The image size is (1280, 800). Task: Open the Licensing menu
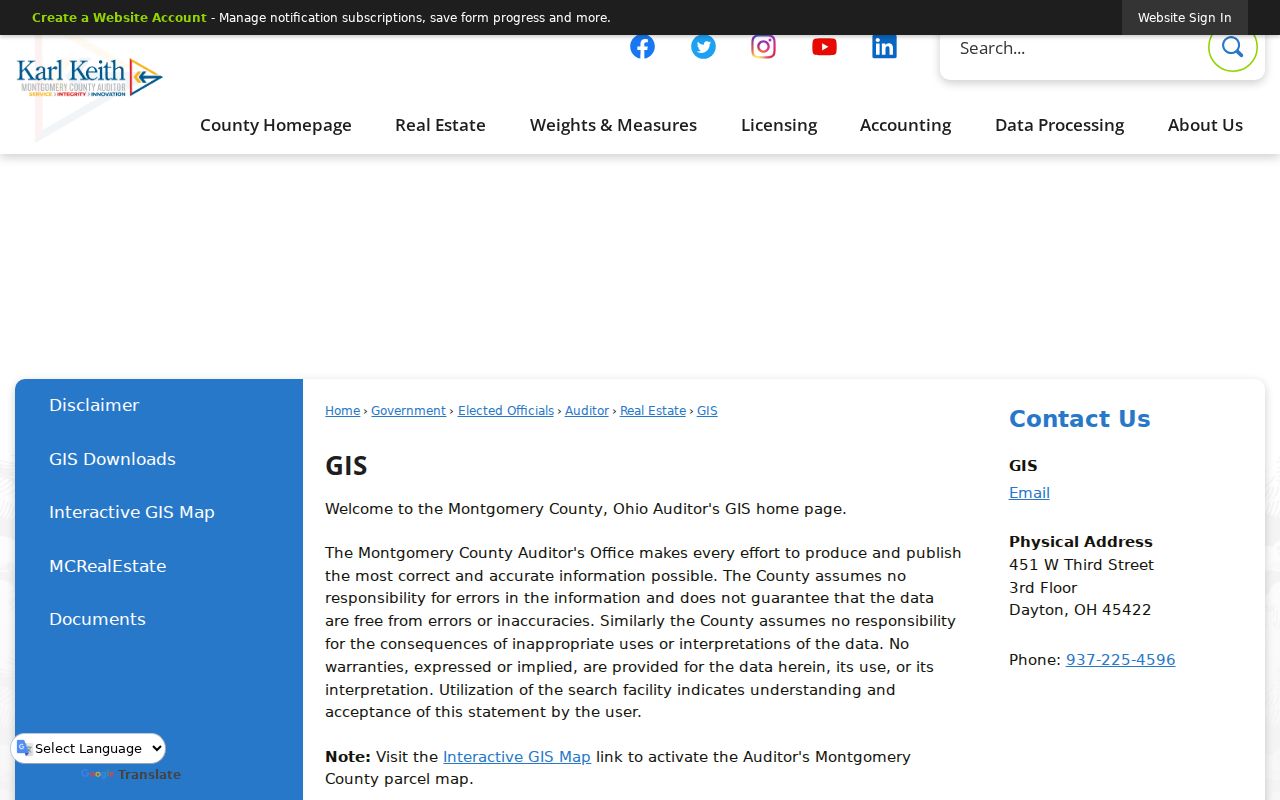coord(779,125)
